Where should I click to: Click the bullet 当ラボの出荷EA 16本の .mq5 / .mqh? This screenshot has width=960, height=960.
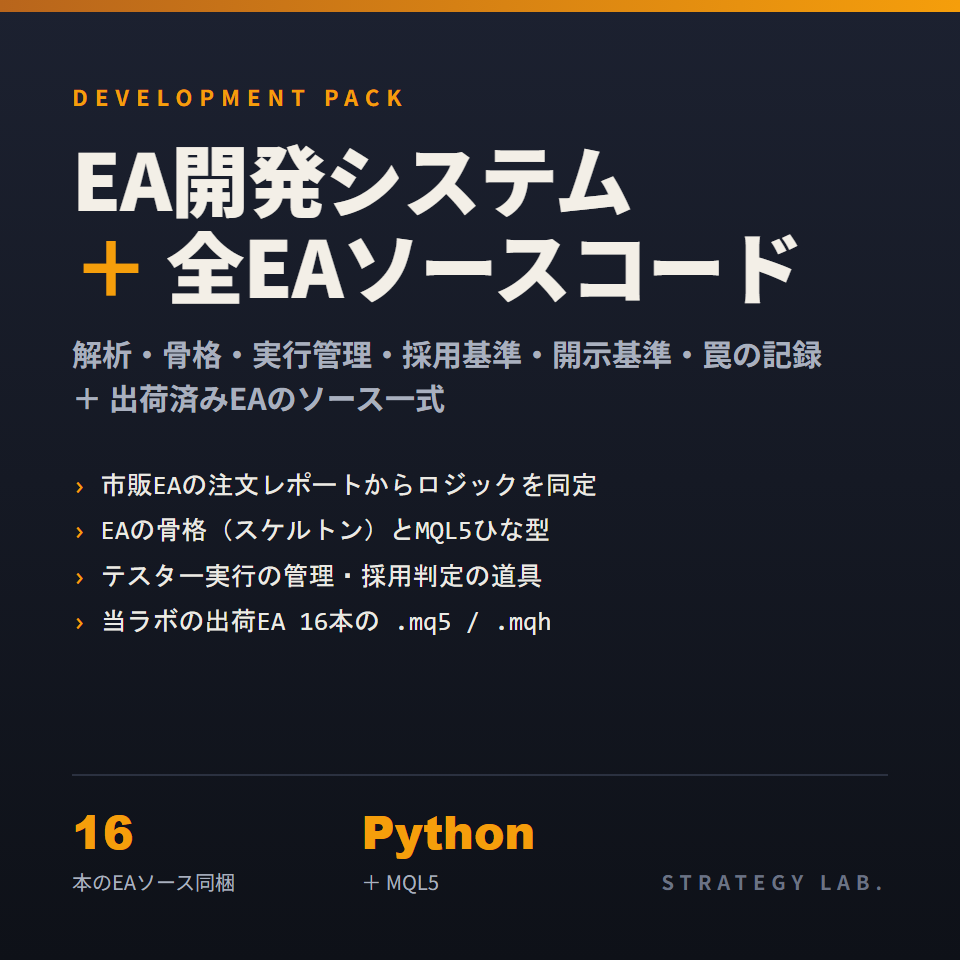326,622
